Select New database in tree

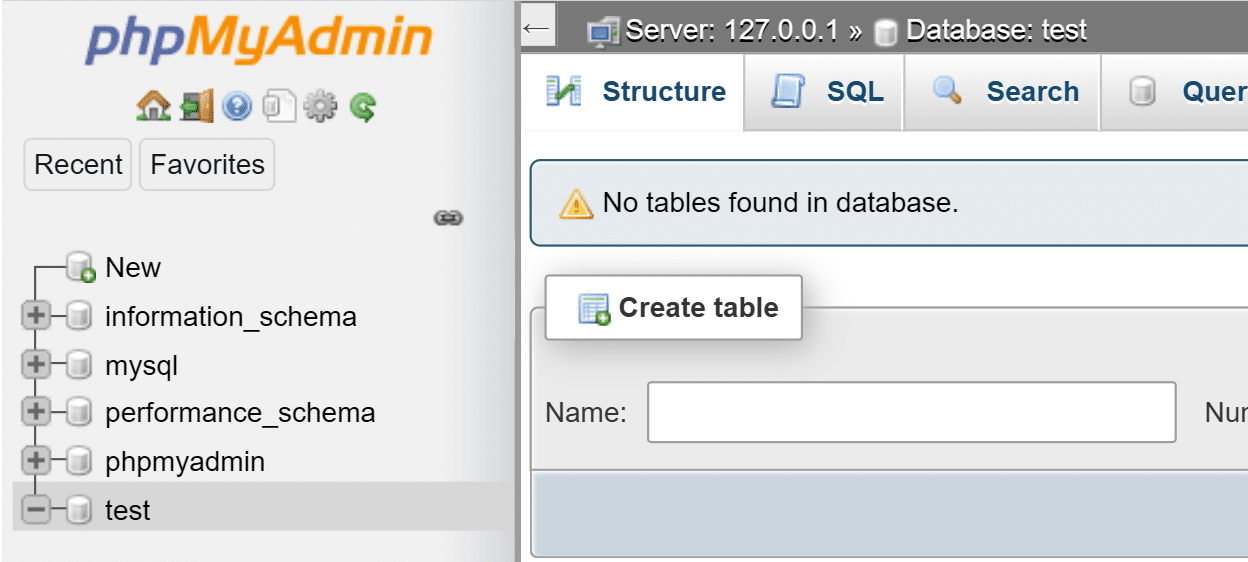[x=132, y=268]
